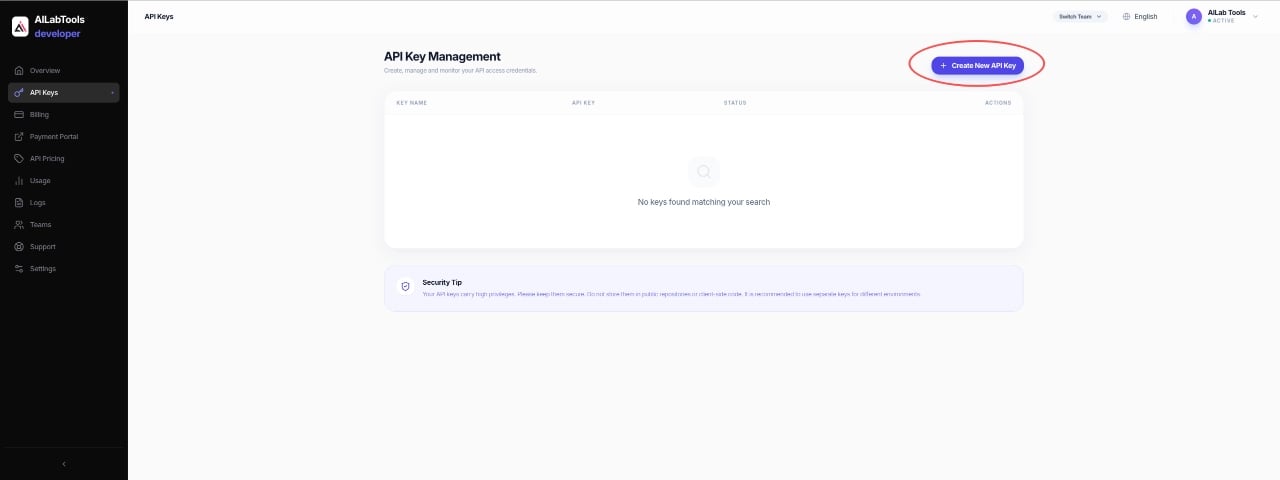Open Settings from sidebar
Image resolution: width=1280 pixels, height=480 pixels.
64,269
